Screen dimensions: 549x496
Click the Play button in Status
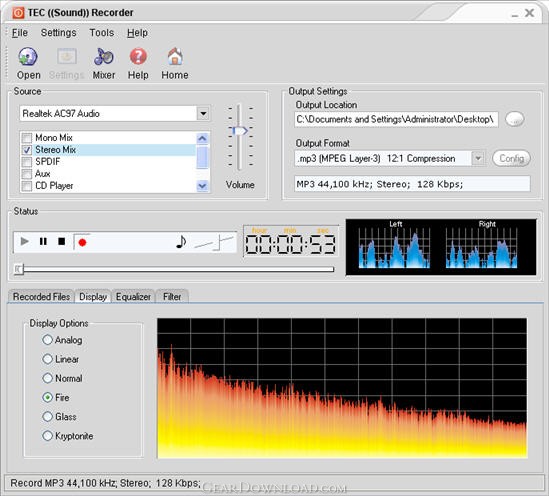click(25, 241)
